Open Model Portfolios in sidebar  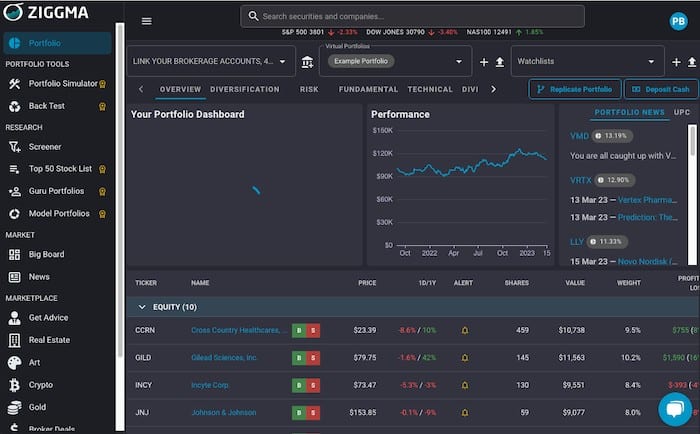tap(57, 213)
